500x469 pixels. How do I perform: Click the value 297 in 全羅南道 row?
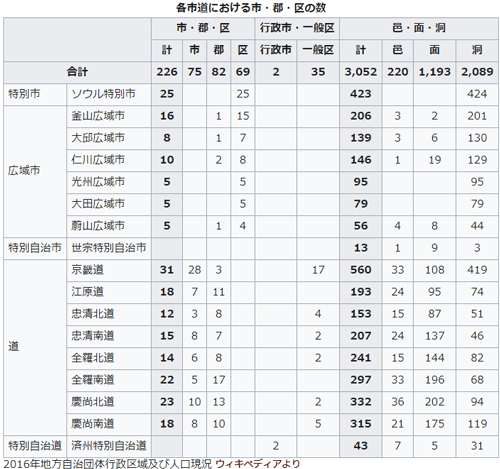pyautogui.click(x=361, y=380)
